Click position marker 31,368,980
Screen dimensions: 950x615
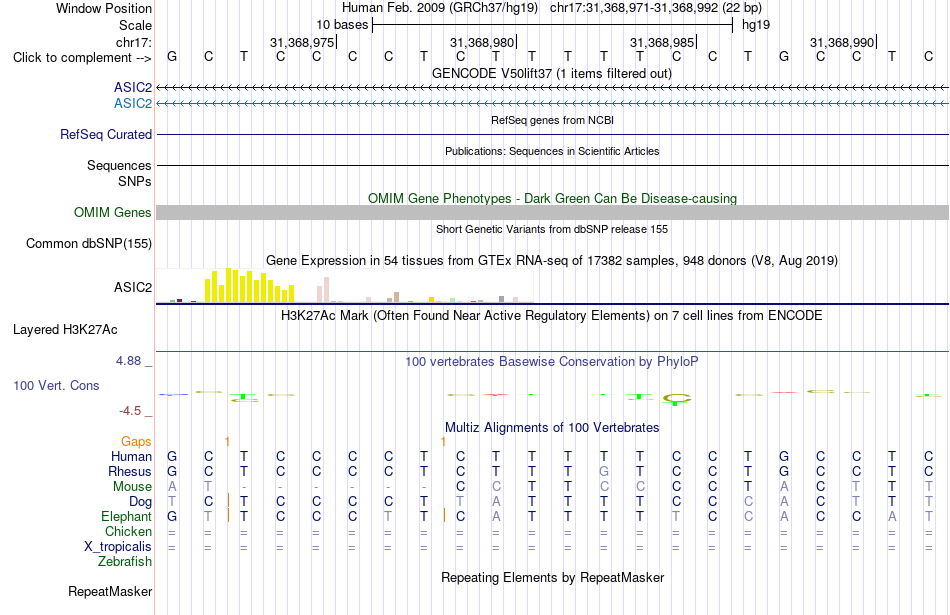[x=483, y=42]
